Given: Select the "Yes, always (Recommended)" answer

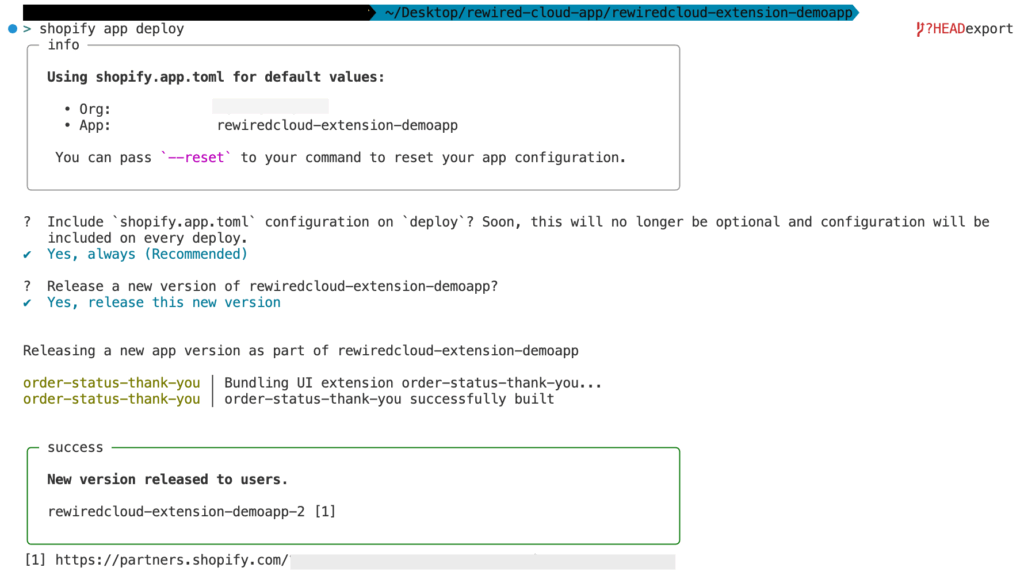Looking at the screenshot, I should click(147, 255).
